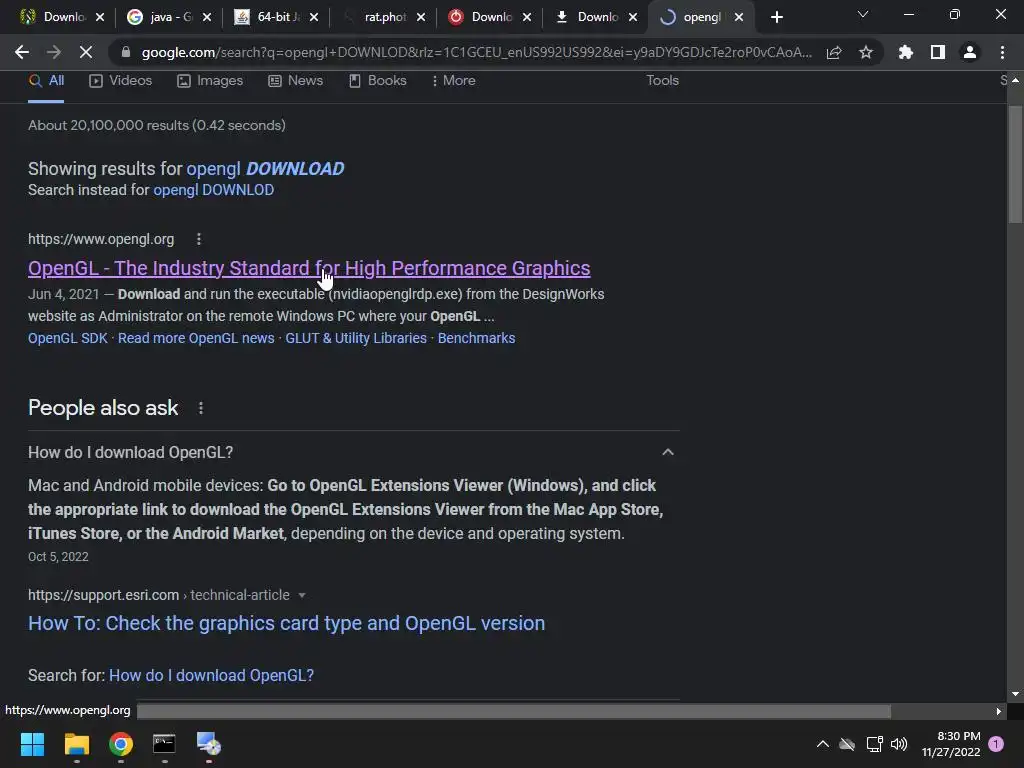1024x768 pixels.
Task: Go back with the browser back arrow
Action: [22, 52]
